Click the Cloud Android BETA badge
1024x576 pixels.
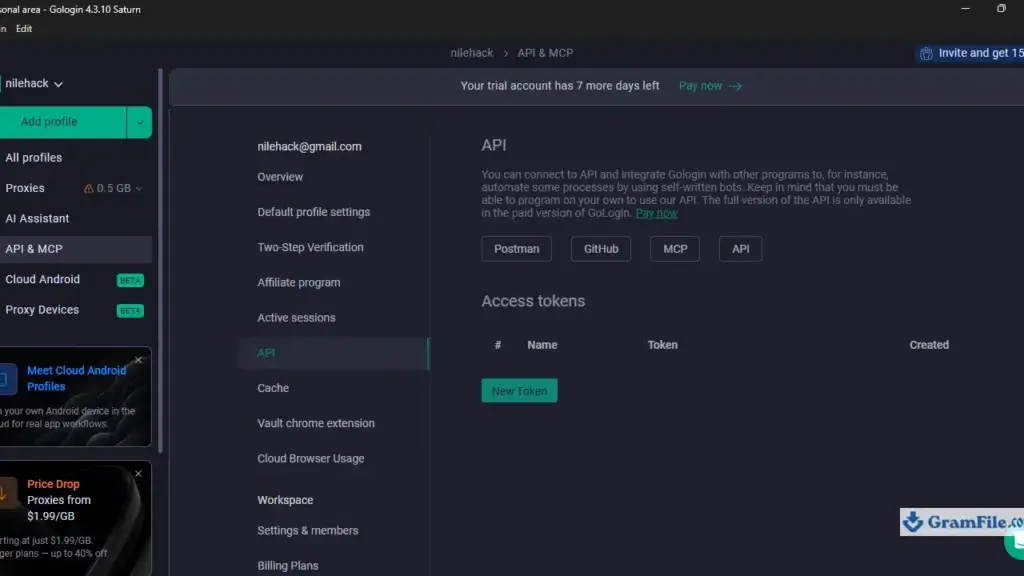coord(130,280)
